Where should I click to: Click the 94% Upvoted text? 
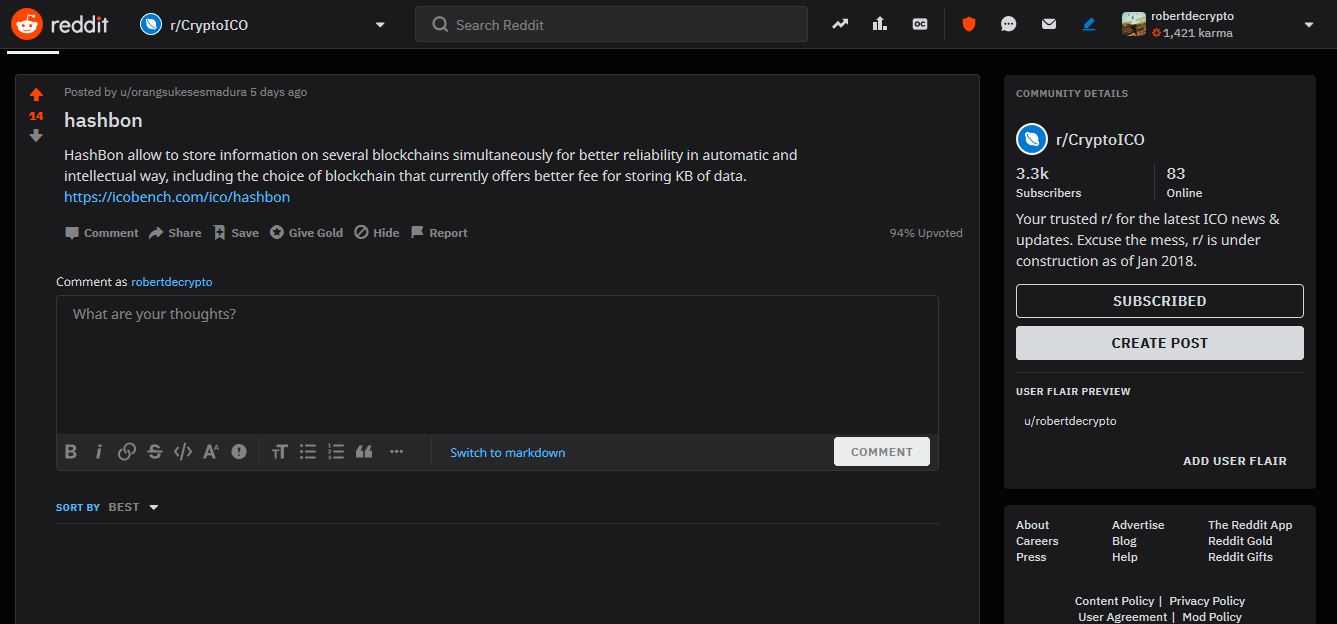(926, 233)
